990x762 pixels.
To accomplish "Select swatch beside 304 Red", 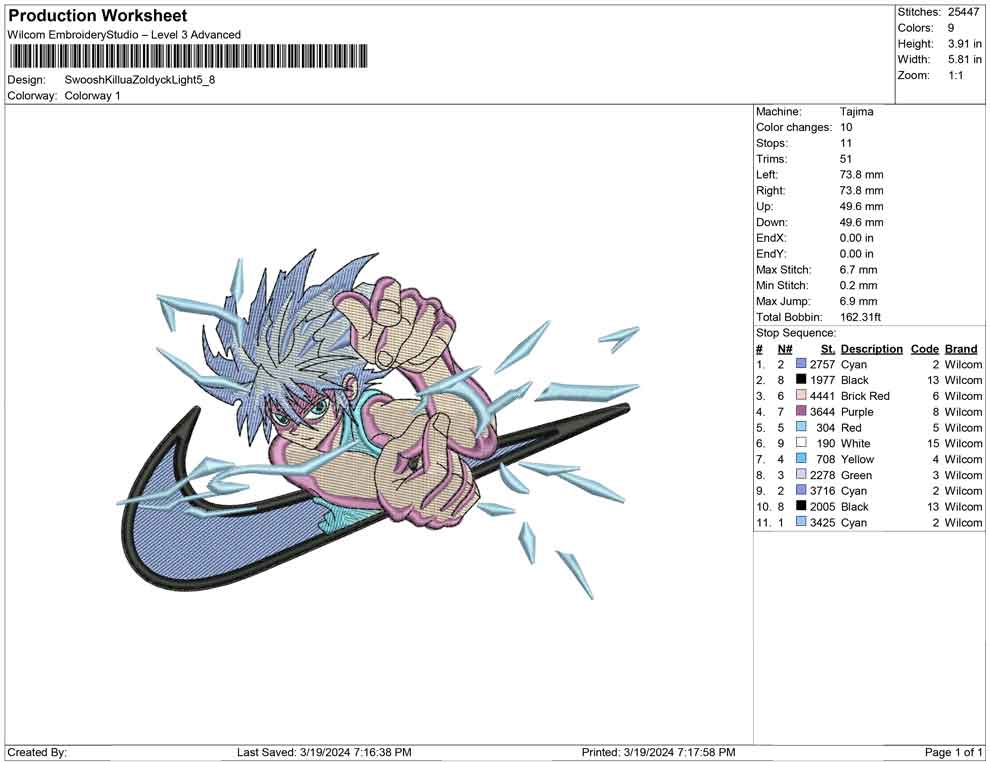I will (801, 427).
